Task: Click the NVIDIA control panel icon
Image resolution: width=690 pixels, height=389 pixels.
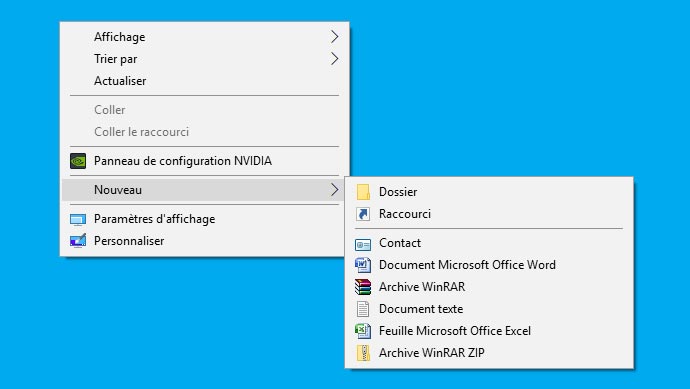Action: (78, 161)
